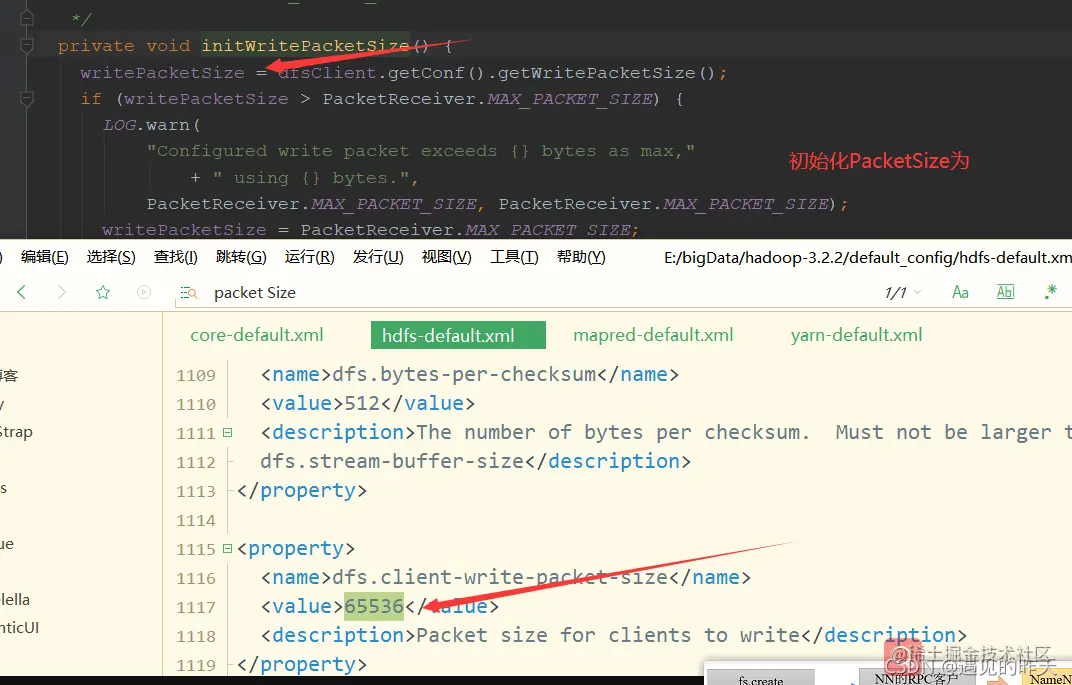Collapse the property fold at line 1115
The height and width of the screenshot is (685, 1072).
pos(228,548)
